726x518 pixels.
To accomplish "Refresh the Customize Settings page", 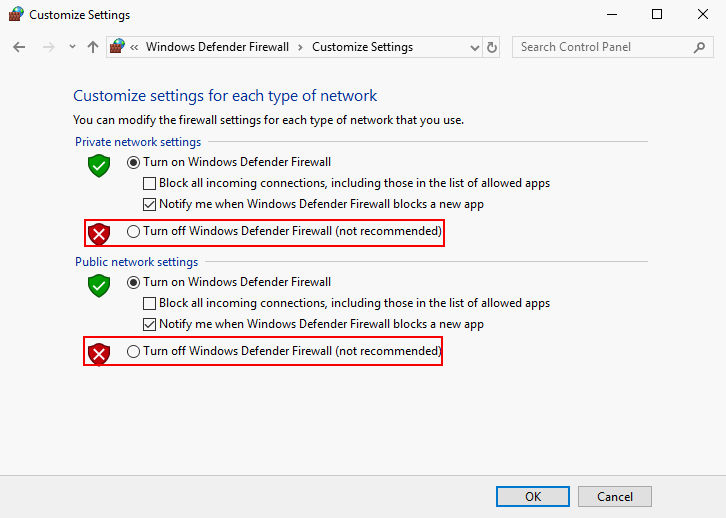I will [x=492, y=47].
